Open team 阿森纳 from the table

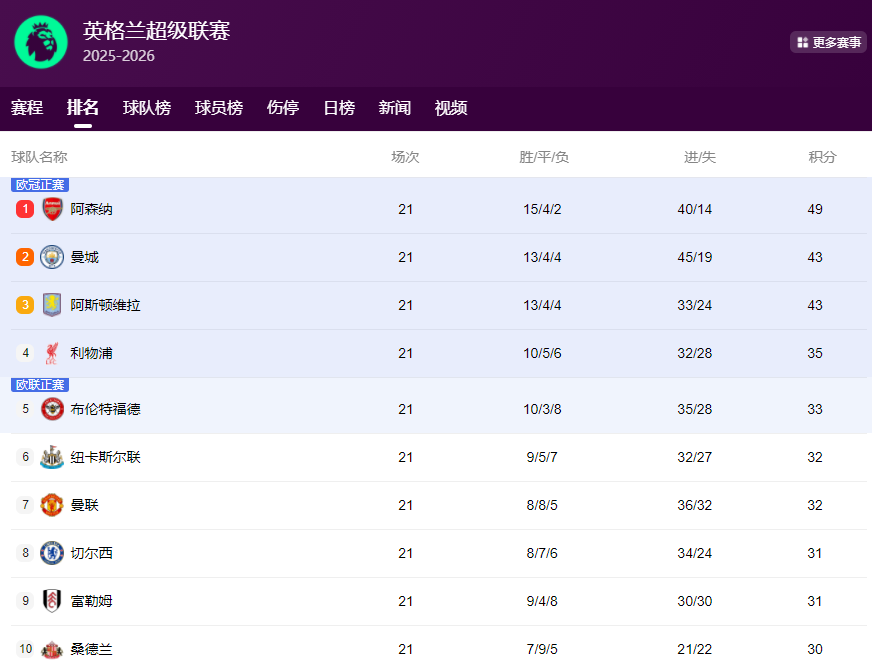91,209
